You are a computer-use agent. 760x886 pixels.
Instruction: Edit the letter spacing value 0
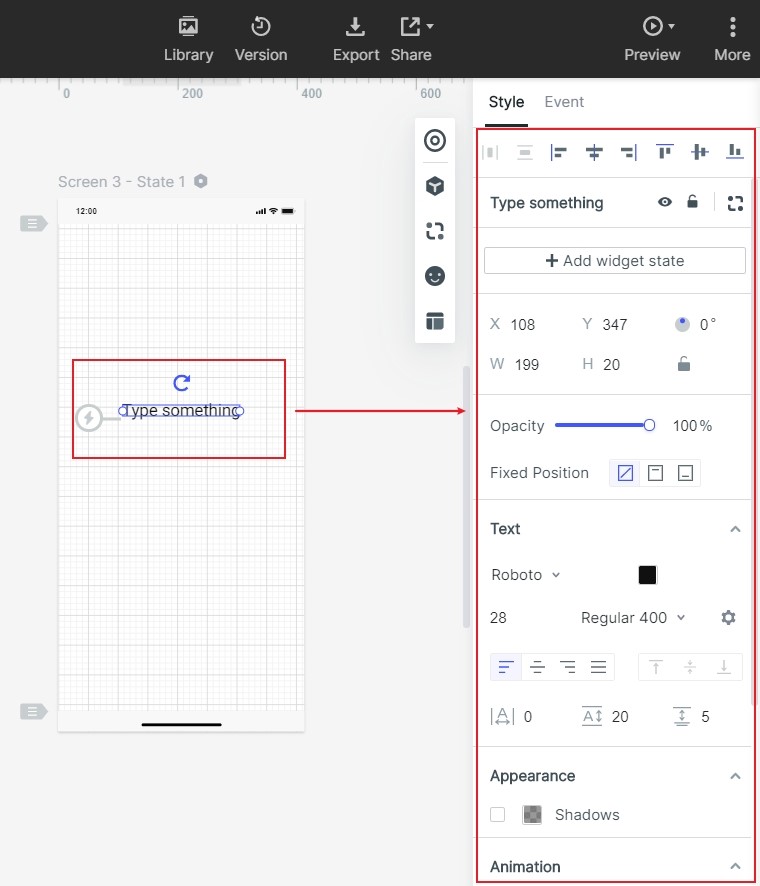pos(528,716)
